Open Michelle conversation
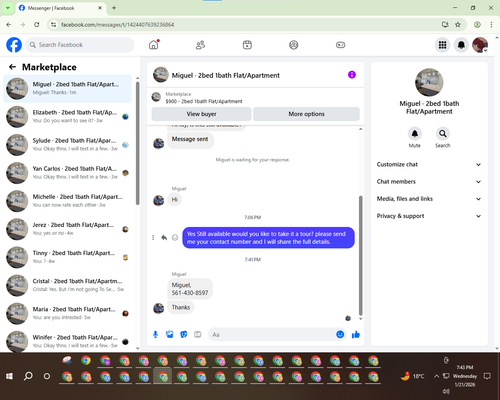500x400 pixels. click(67, 201)
